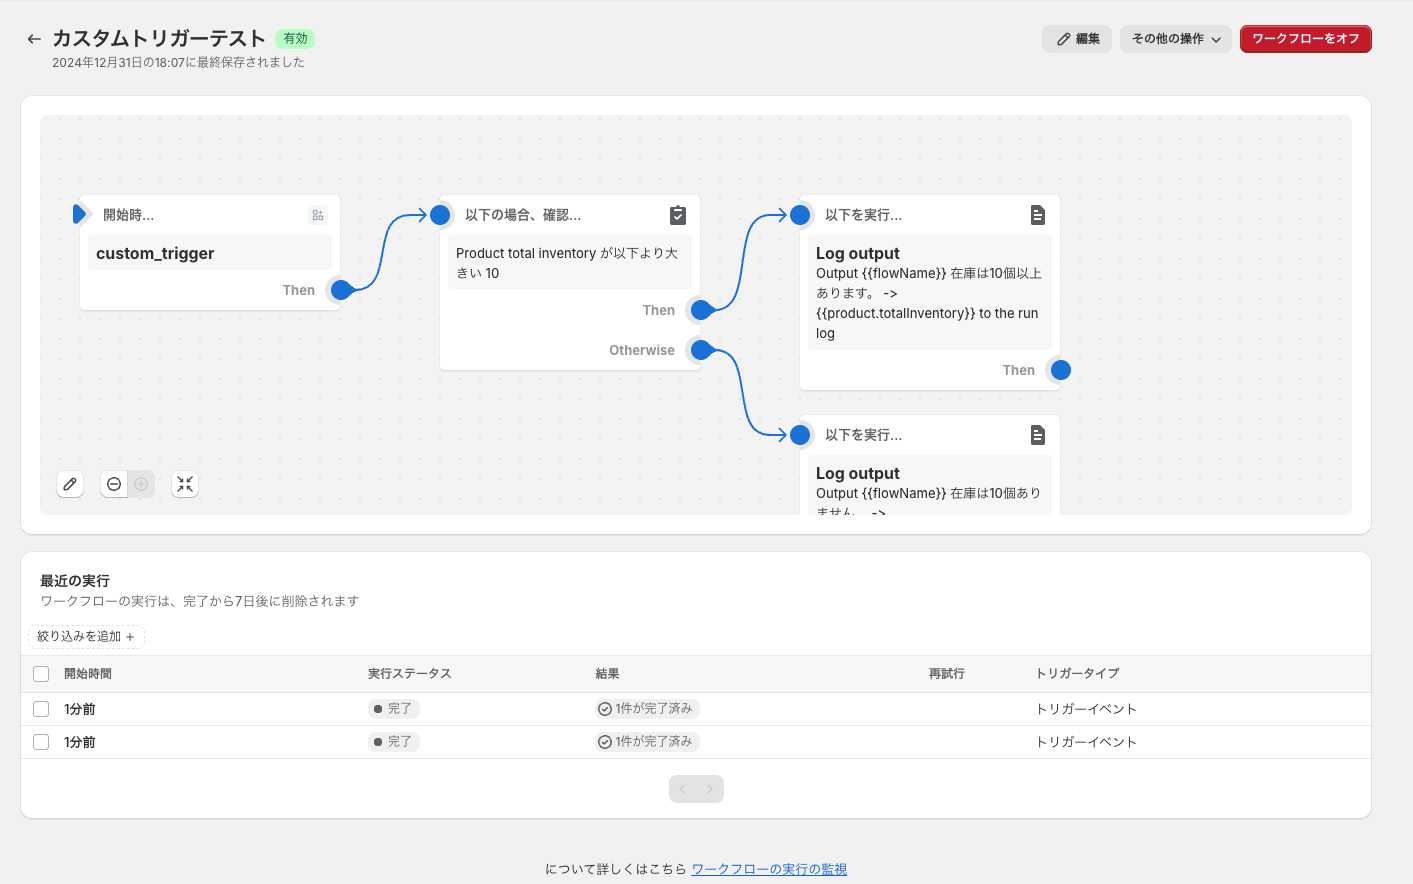Image resolution: width=1413 pixels, height=884 pixels.
Task: Click input connector dot of condition card
Action: [x=440, y=215]
